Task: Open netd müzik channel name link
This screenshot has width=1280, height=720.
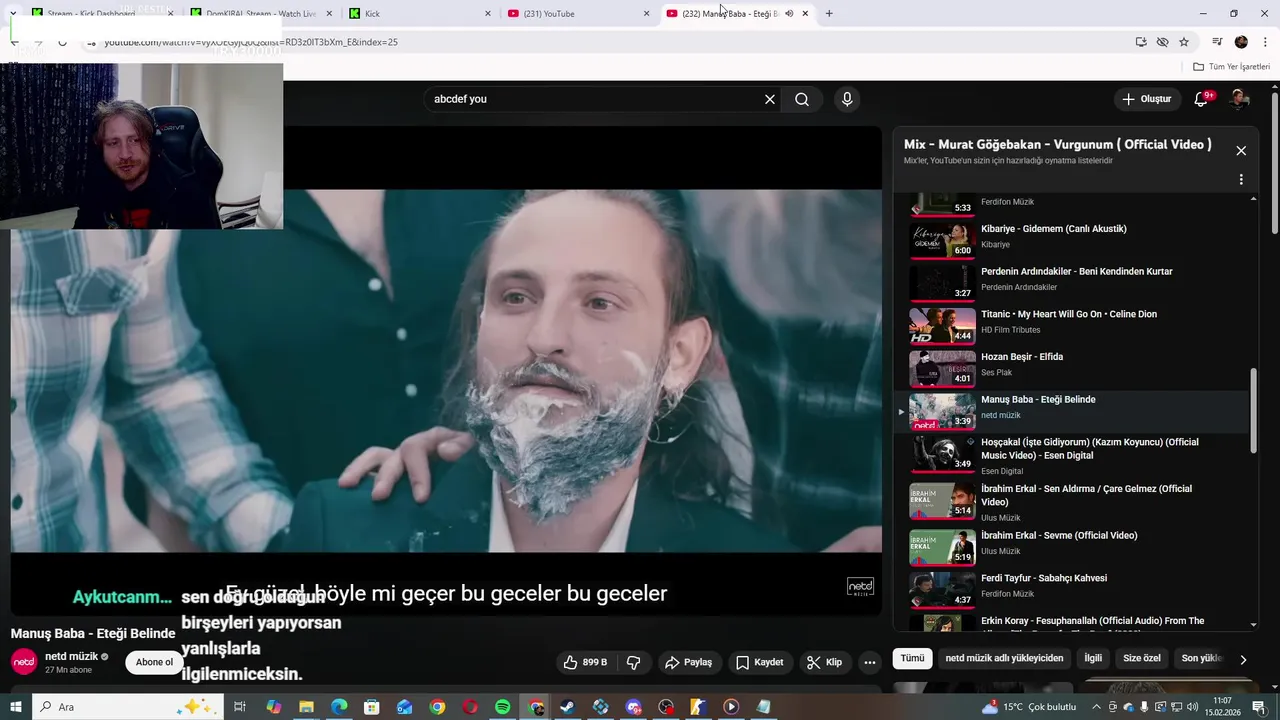Action: [x=71, y=656]
